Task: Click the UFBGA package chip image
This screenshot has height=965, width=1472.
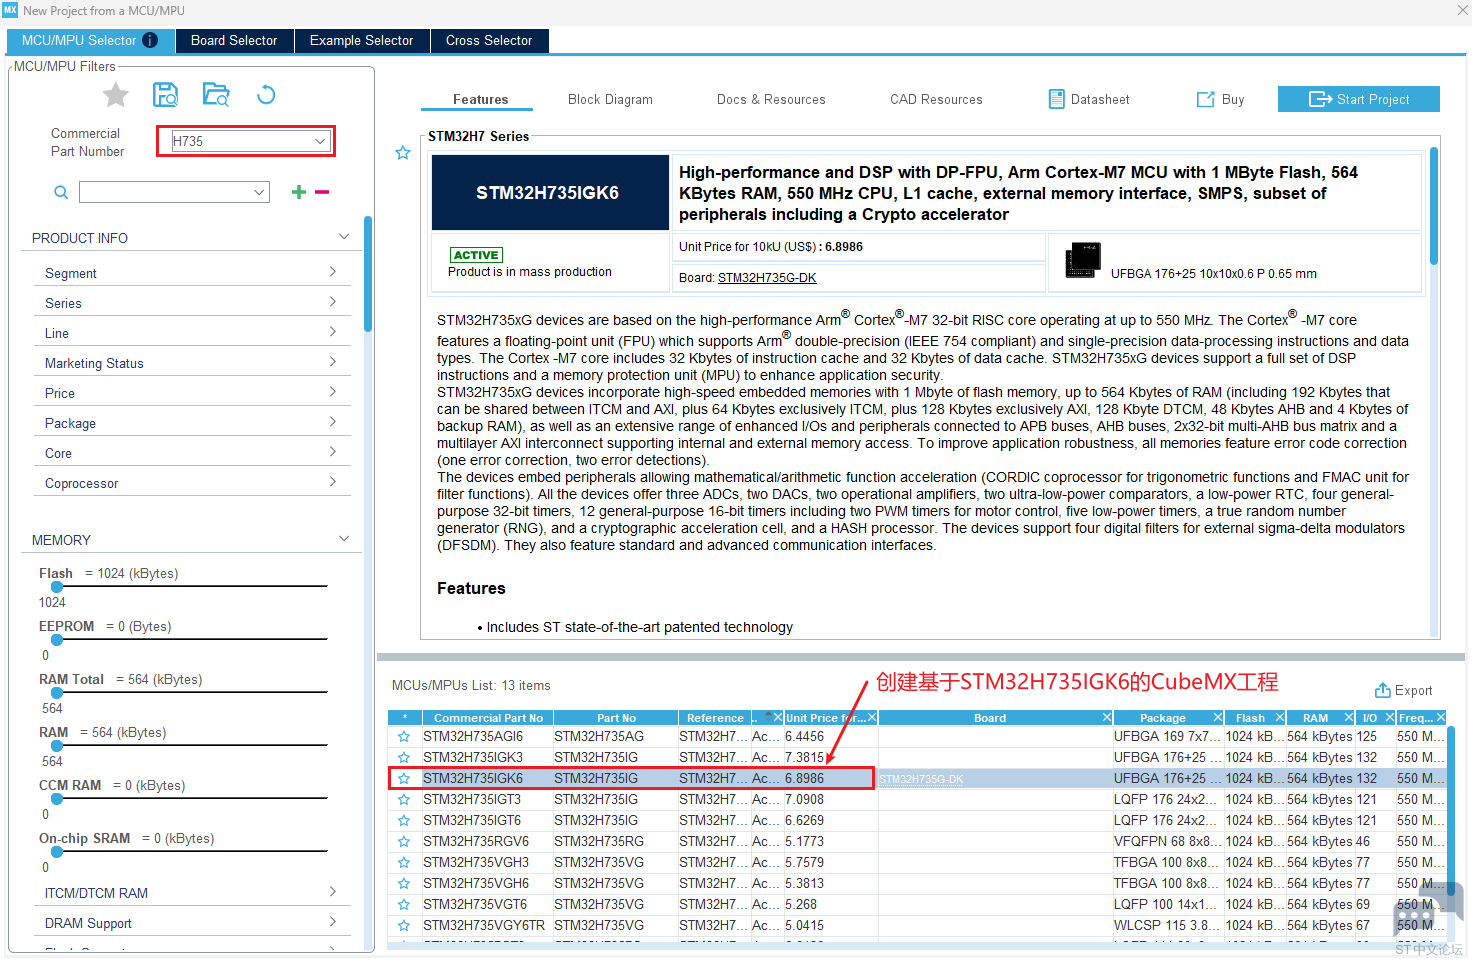Action: click(x=1083, y=260)
